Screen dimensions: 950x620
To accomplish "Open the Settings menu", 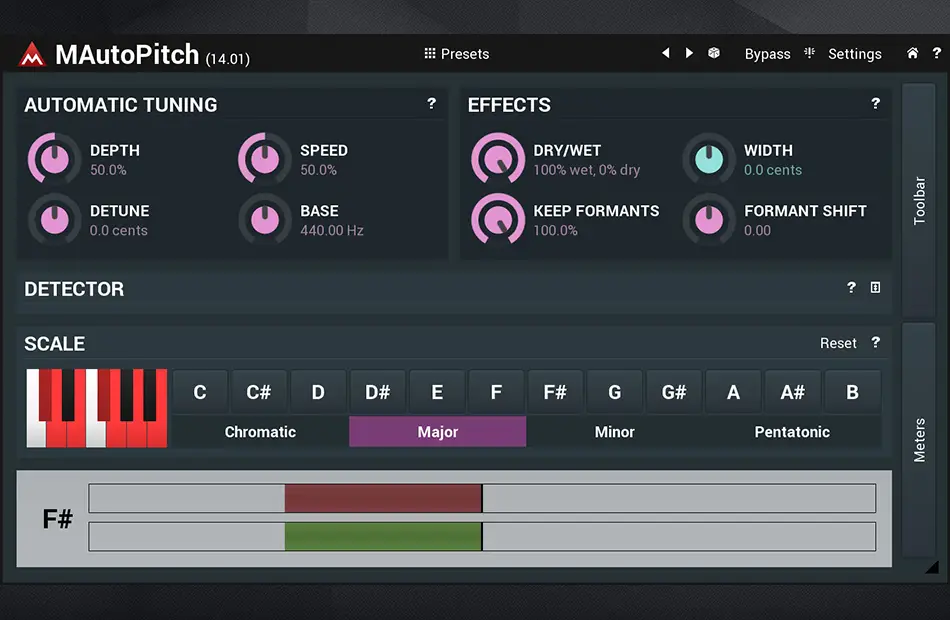I will point(855,53).
